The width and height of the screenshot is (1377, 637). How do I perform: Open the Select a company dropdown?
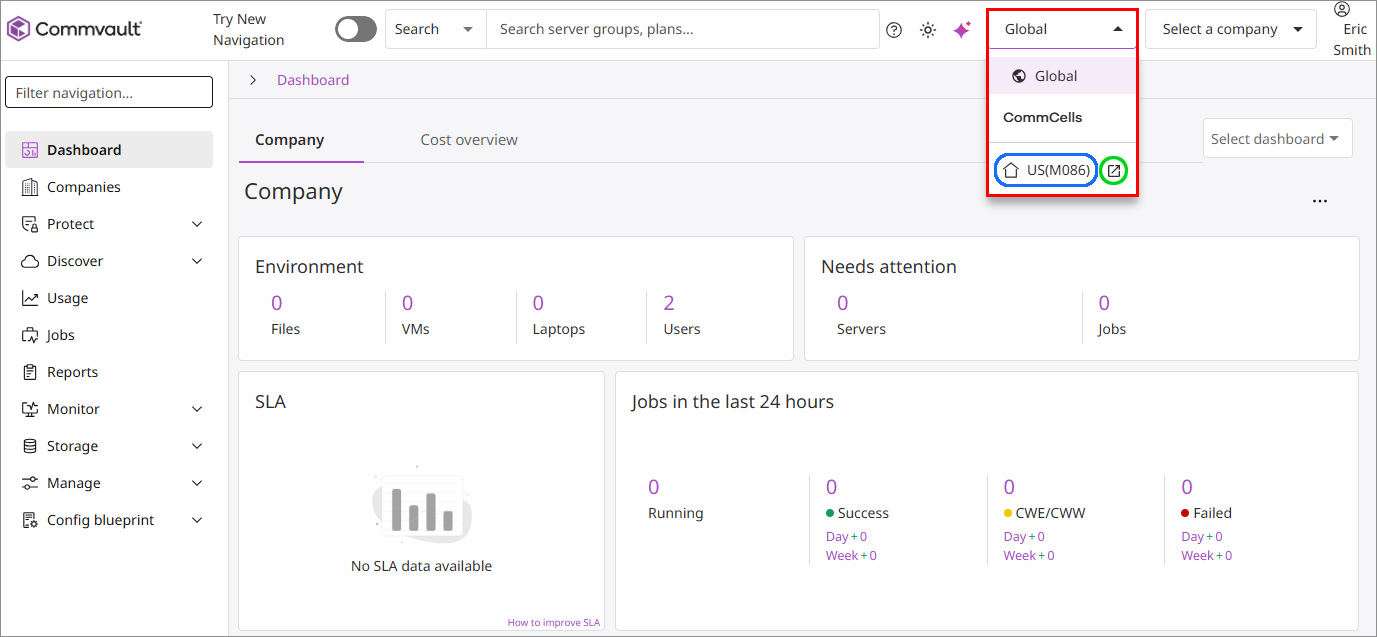coord(1230,29)
